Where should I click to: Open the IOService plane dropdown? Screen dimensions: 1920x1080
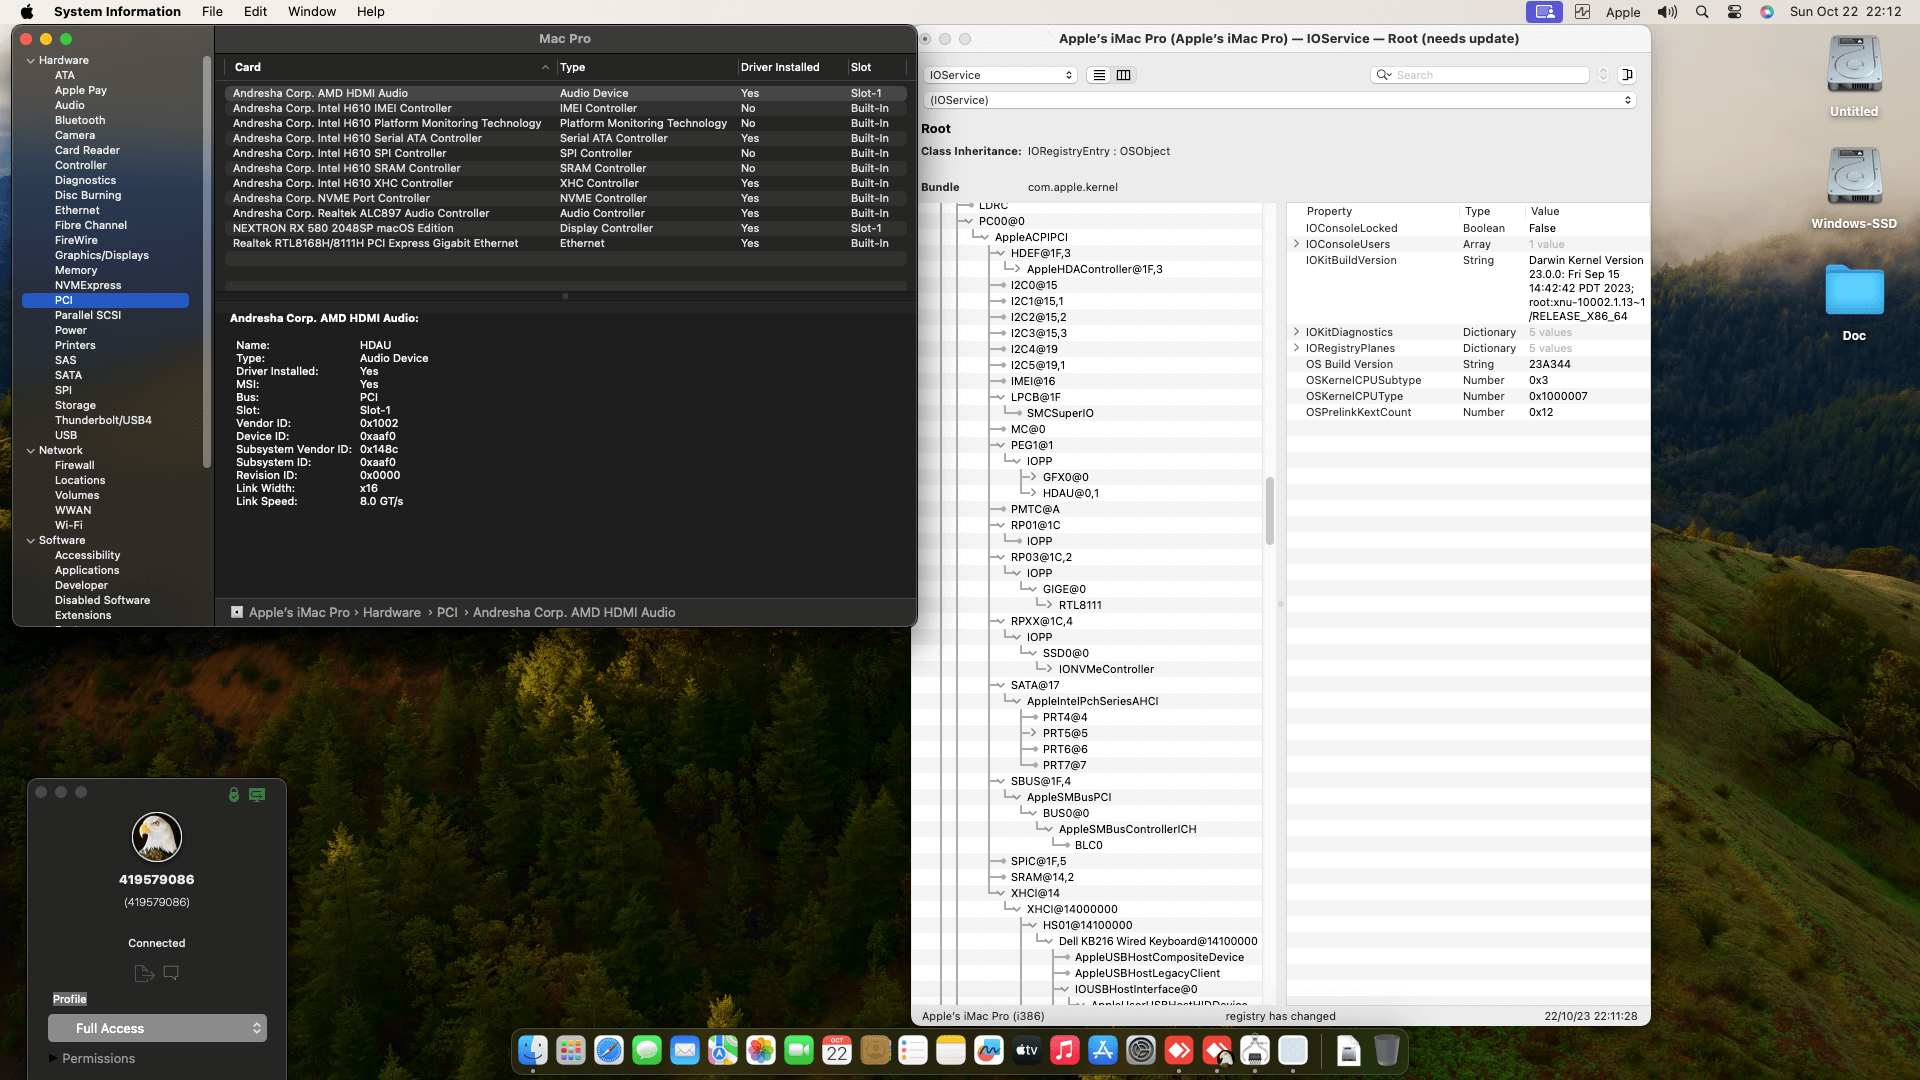tap(1000, 75)
